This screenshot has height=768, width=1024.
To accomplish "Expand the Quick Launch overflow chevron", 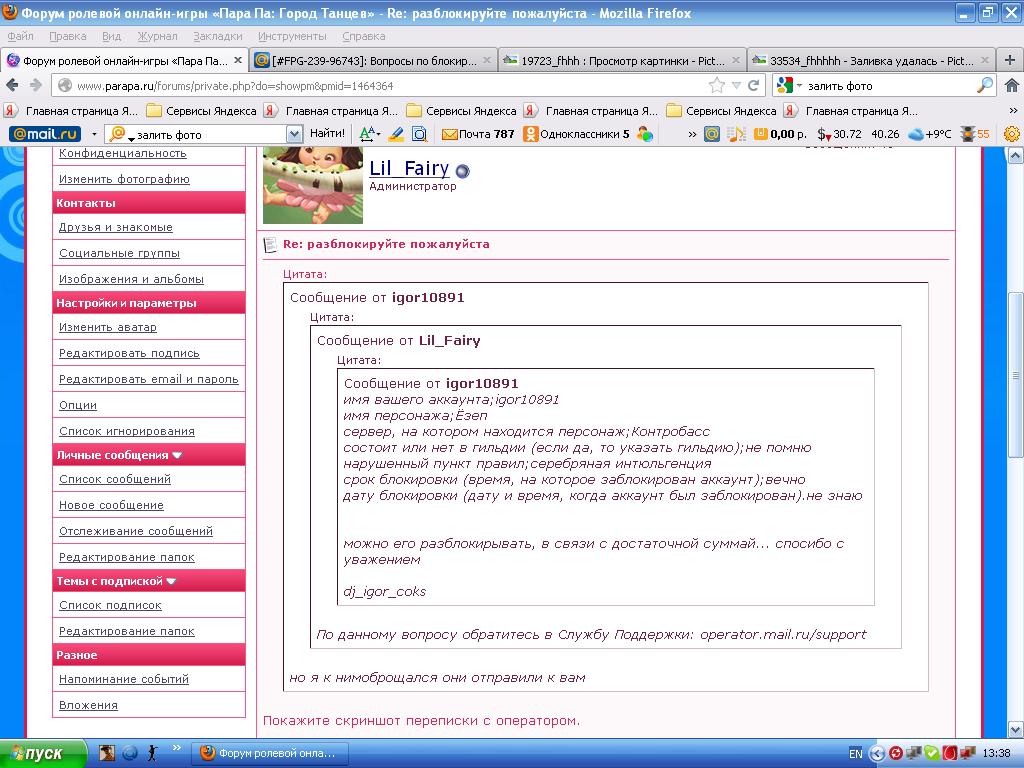I will 176,747.
